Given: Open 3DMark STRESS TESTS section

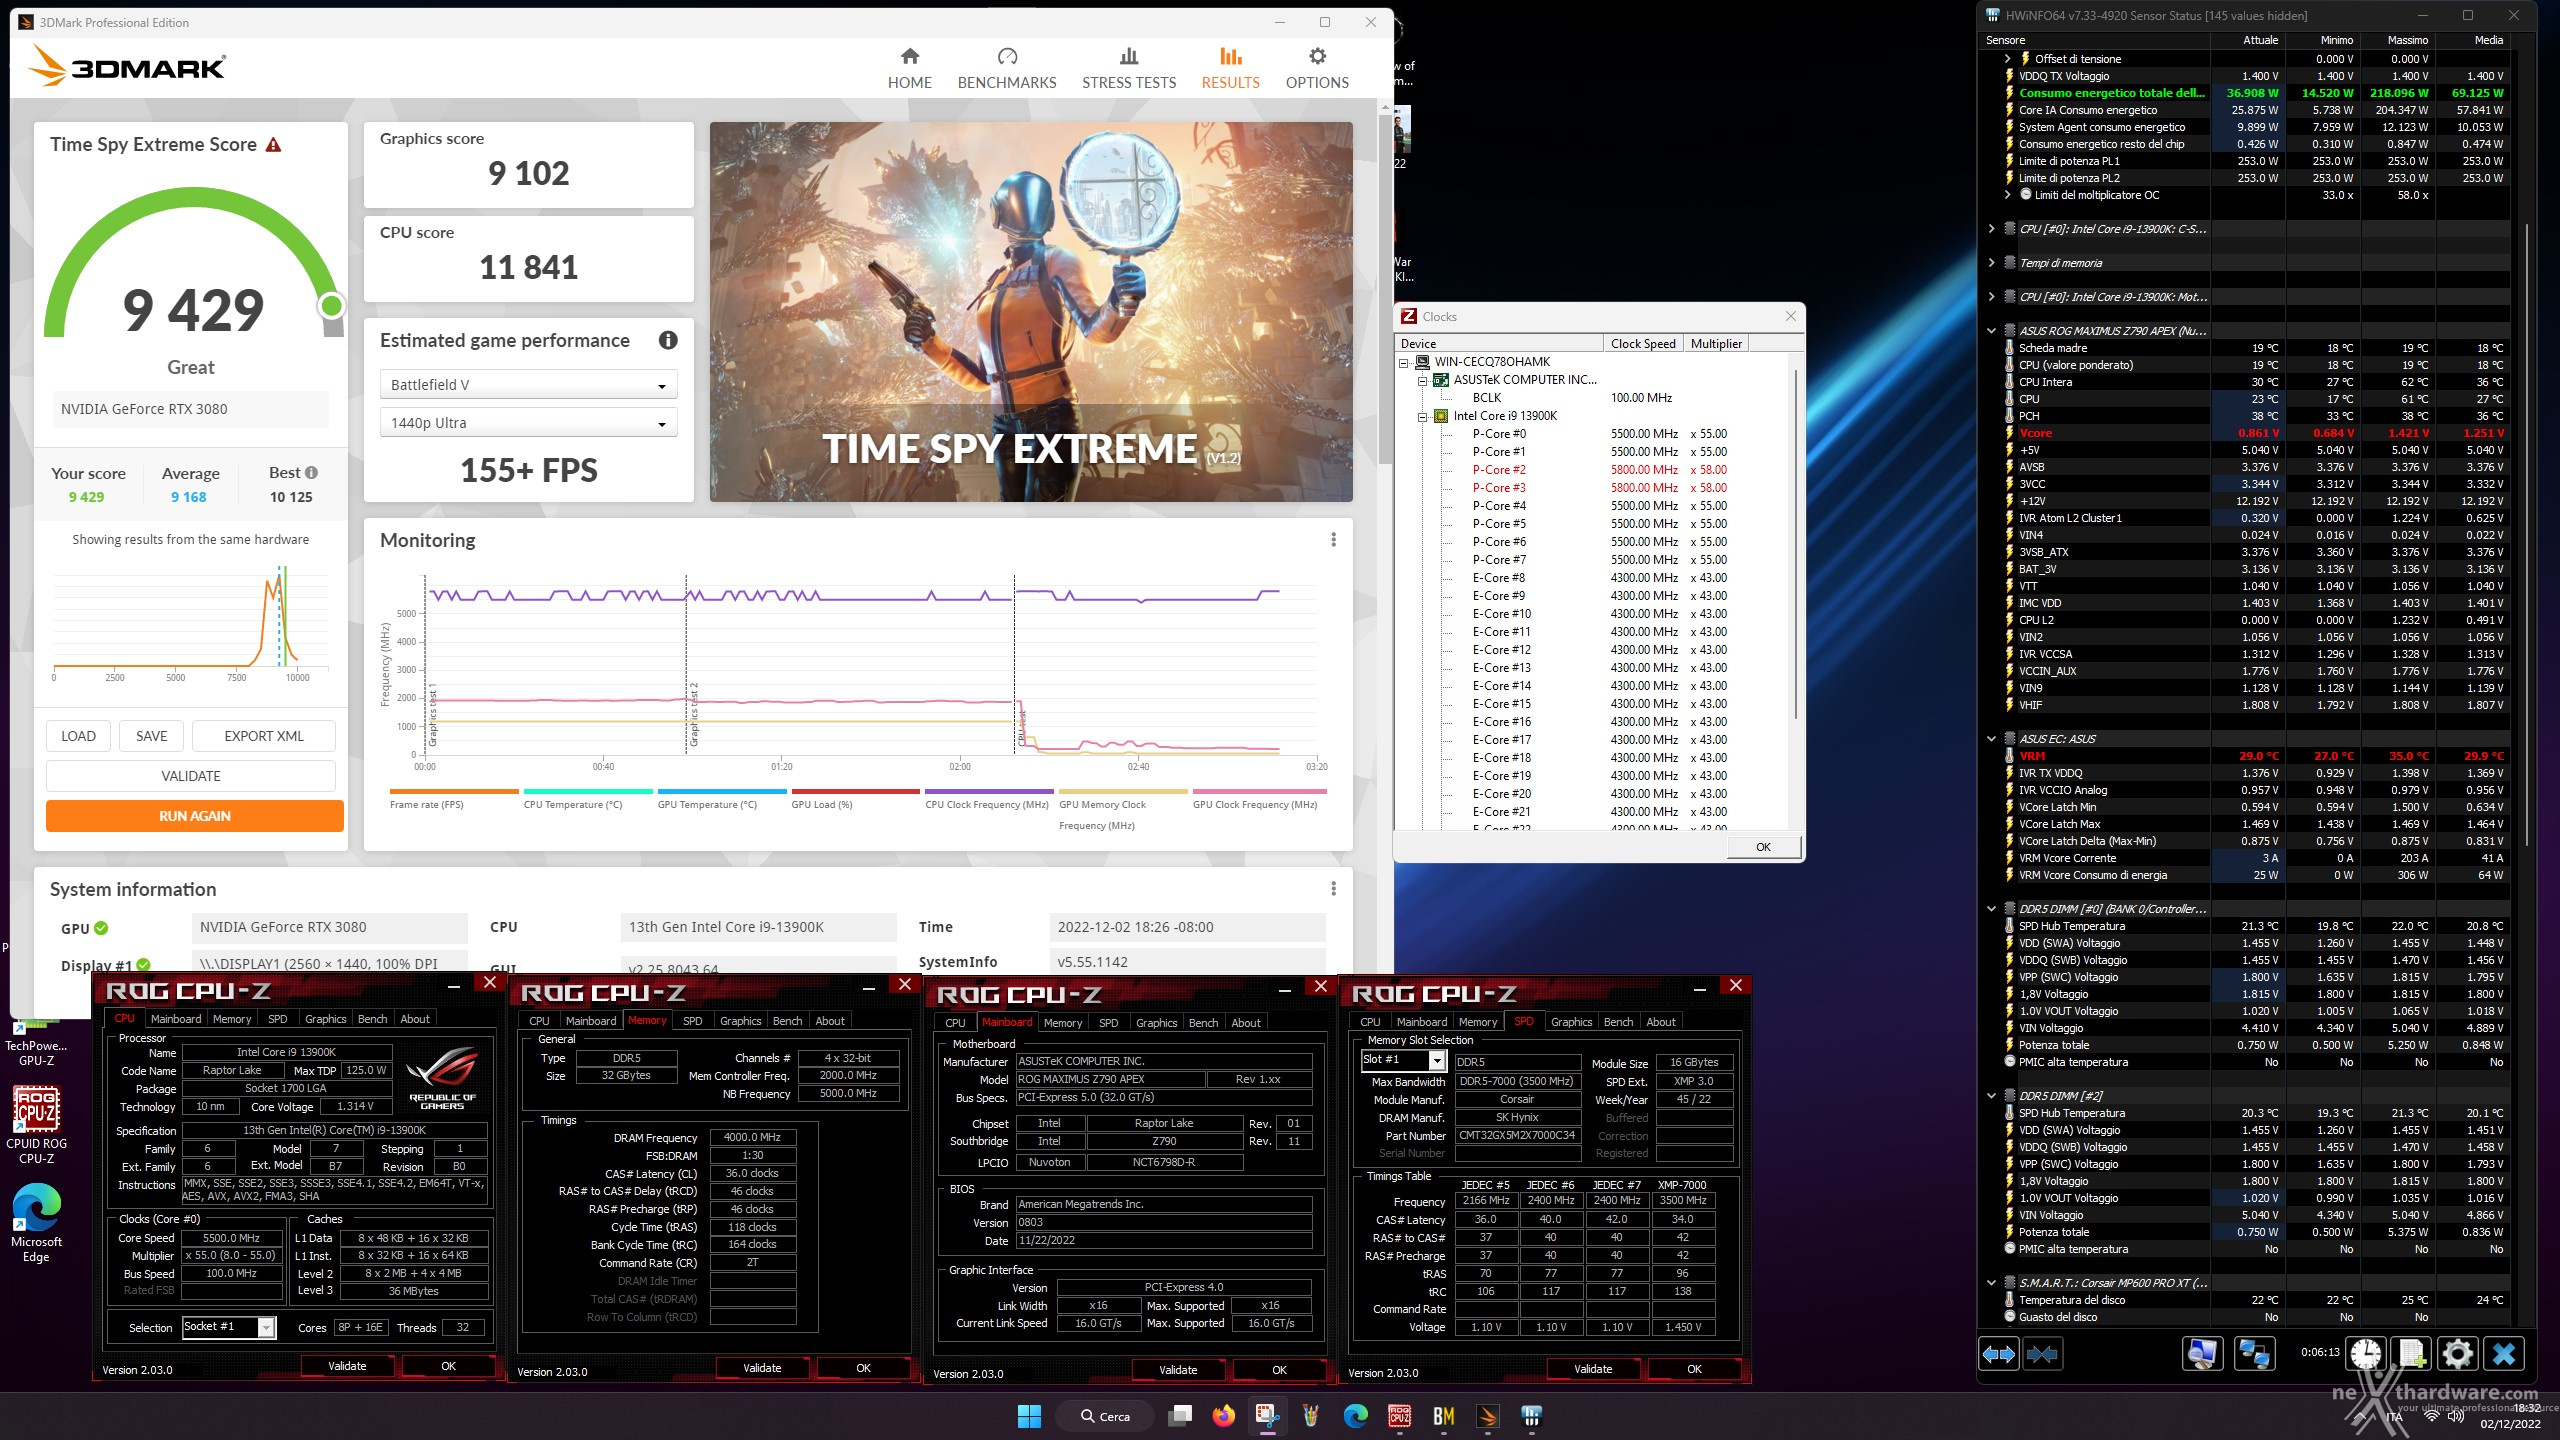Looking at the screenshot, I should 1129,68.
